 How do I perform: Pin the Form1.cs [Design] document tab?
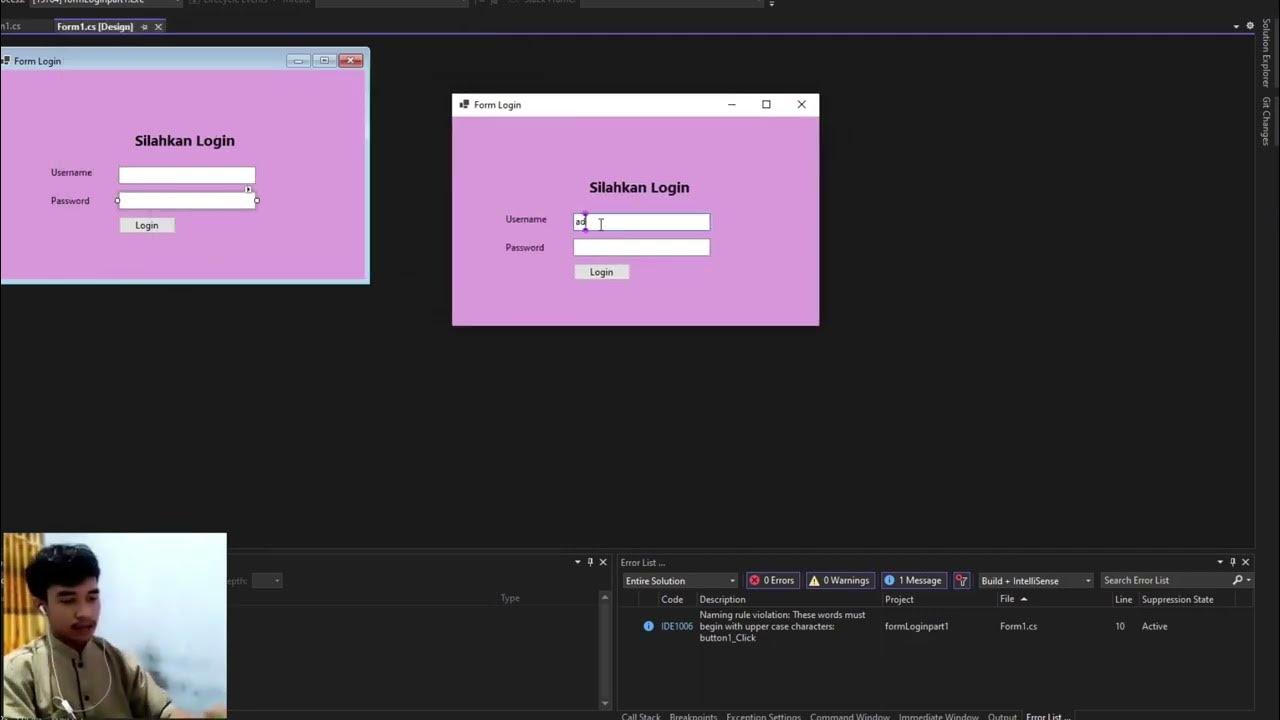pyautogui.click(x=145, y=26)
